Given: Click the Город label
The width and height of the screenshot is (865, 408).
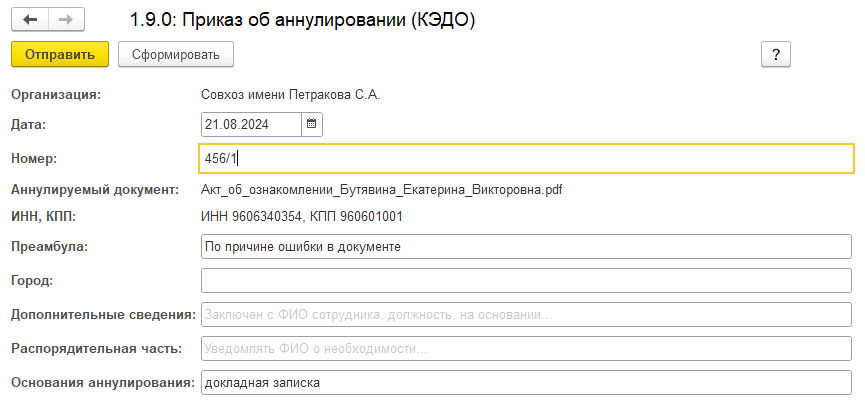Looking at the screenshot, I should [32, 281].
